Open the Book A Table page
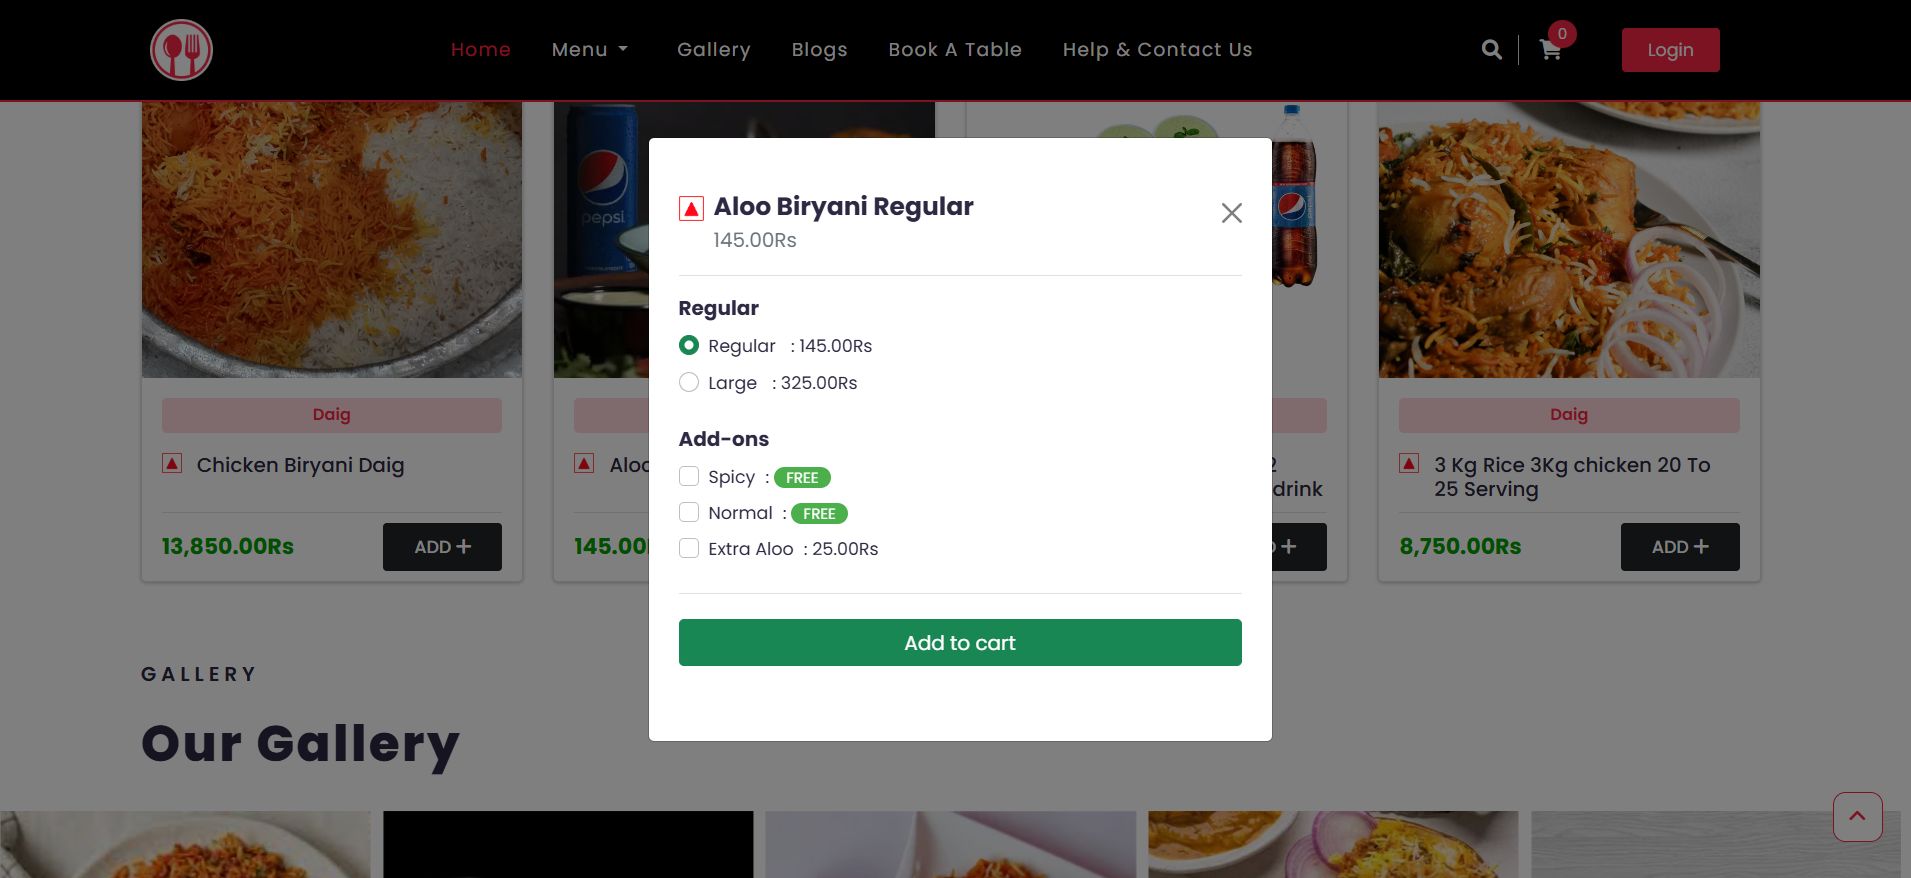The image size is (1911, 878). (x=955, y=50)
